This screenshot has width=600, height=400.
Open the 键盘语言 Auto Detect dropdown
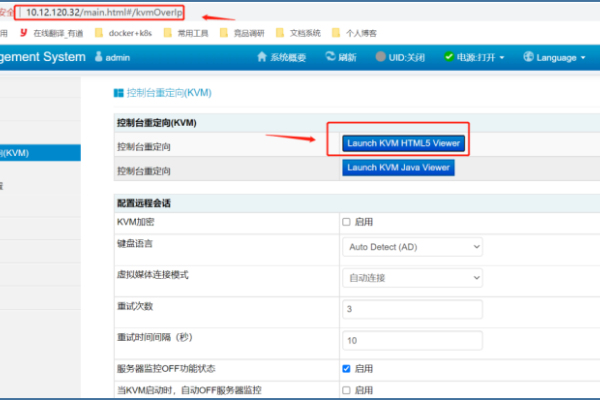tap(412, 245)
